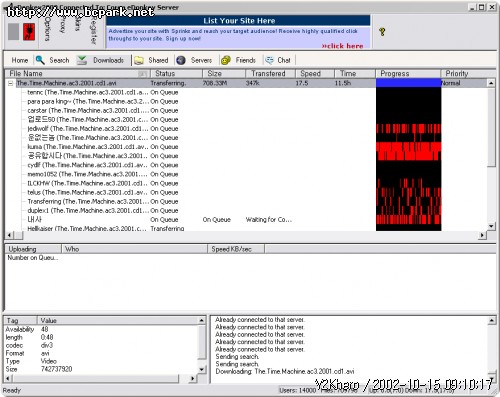
Task: Click the red plug connection icon
Action: coord(29,32)
